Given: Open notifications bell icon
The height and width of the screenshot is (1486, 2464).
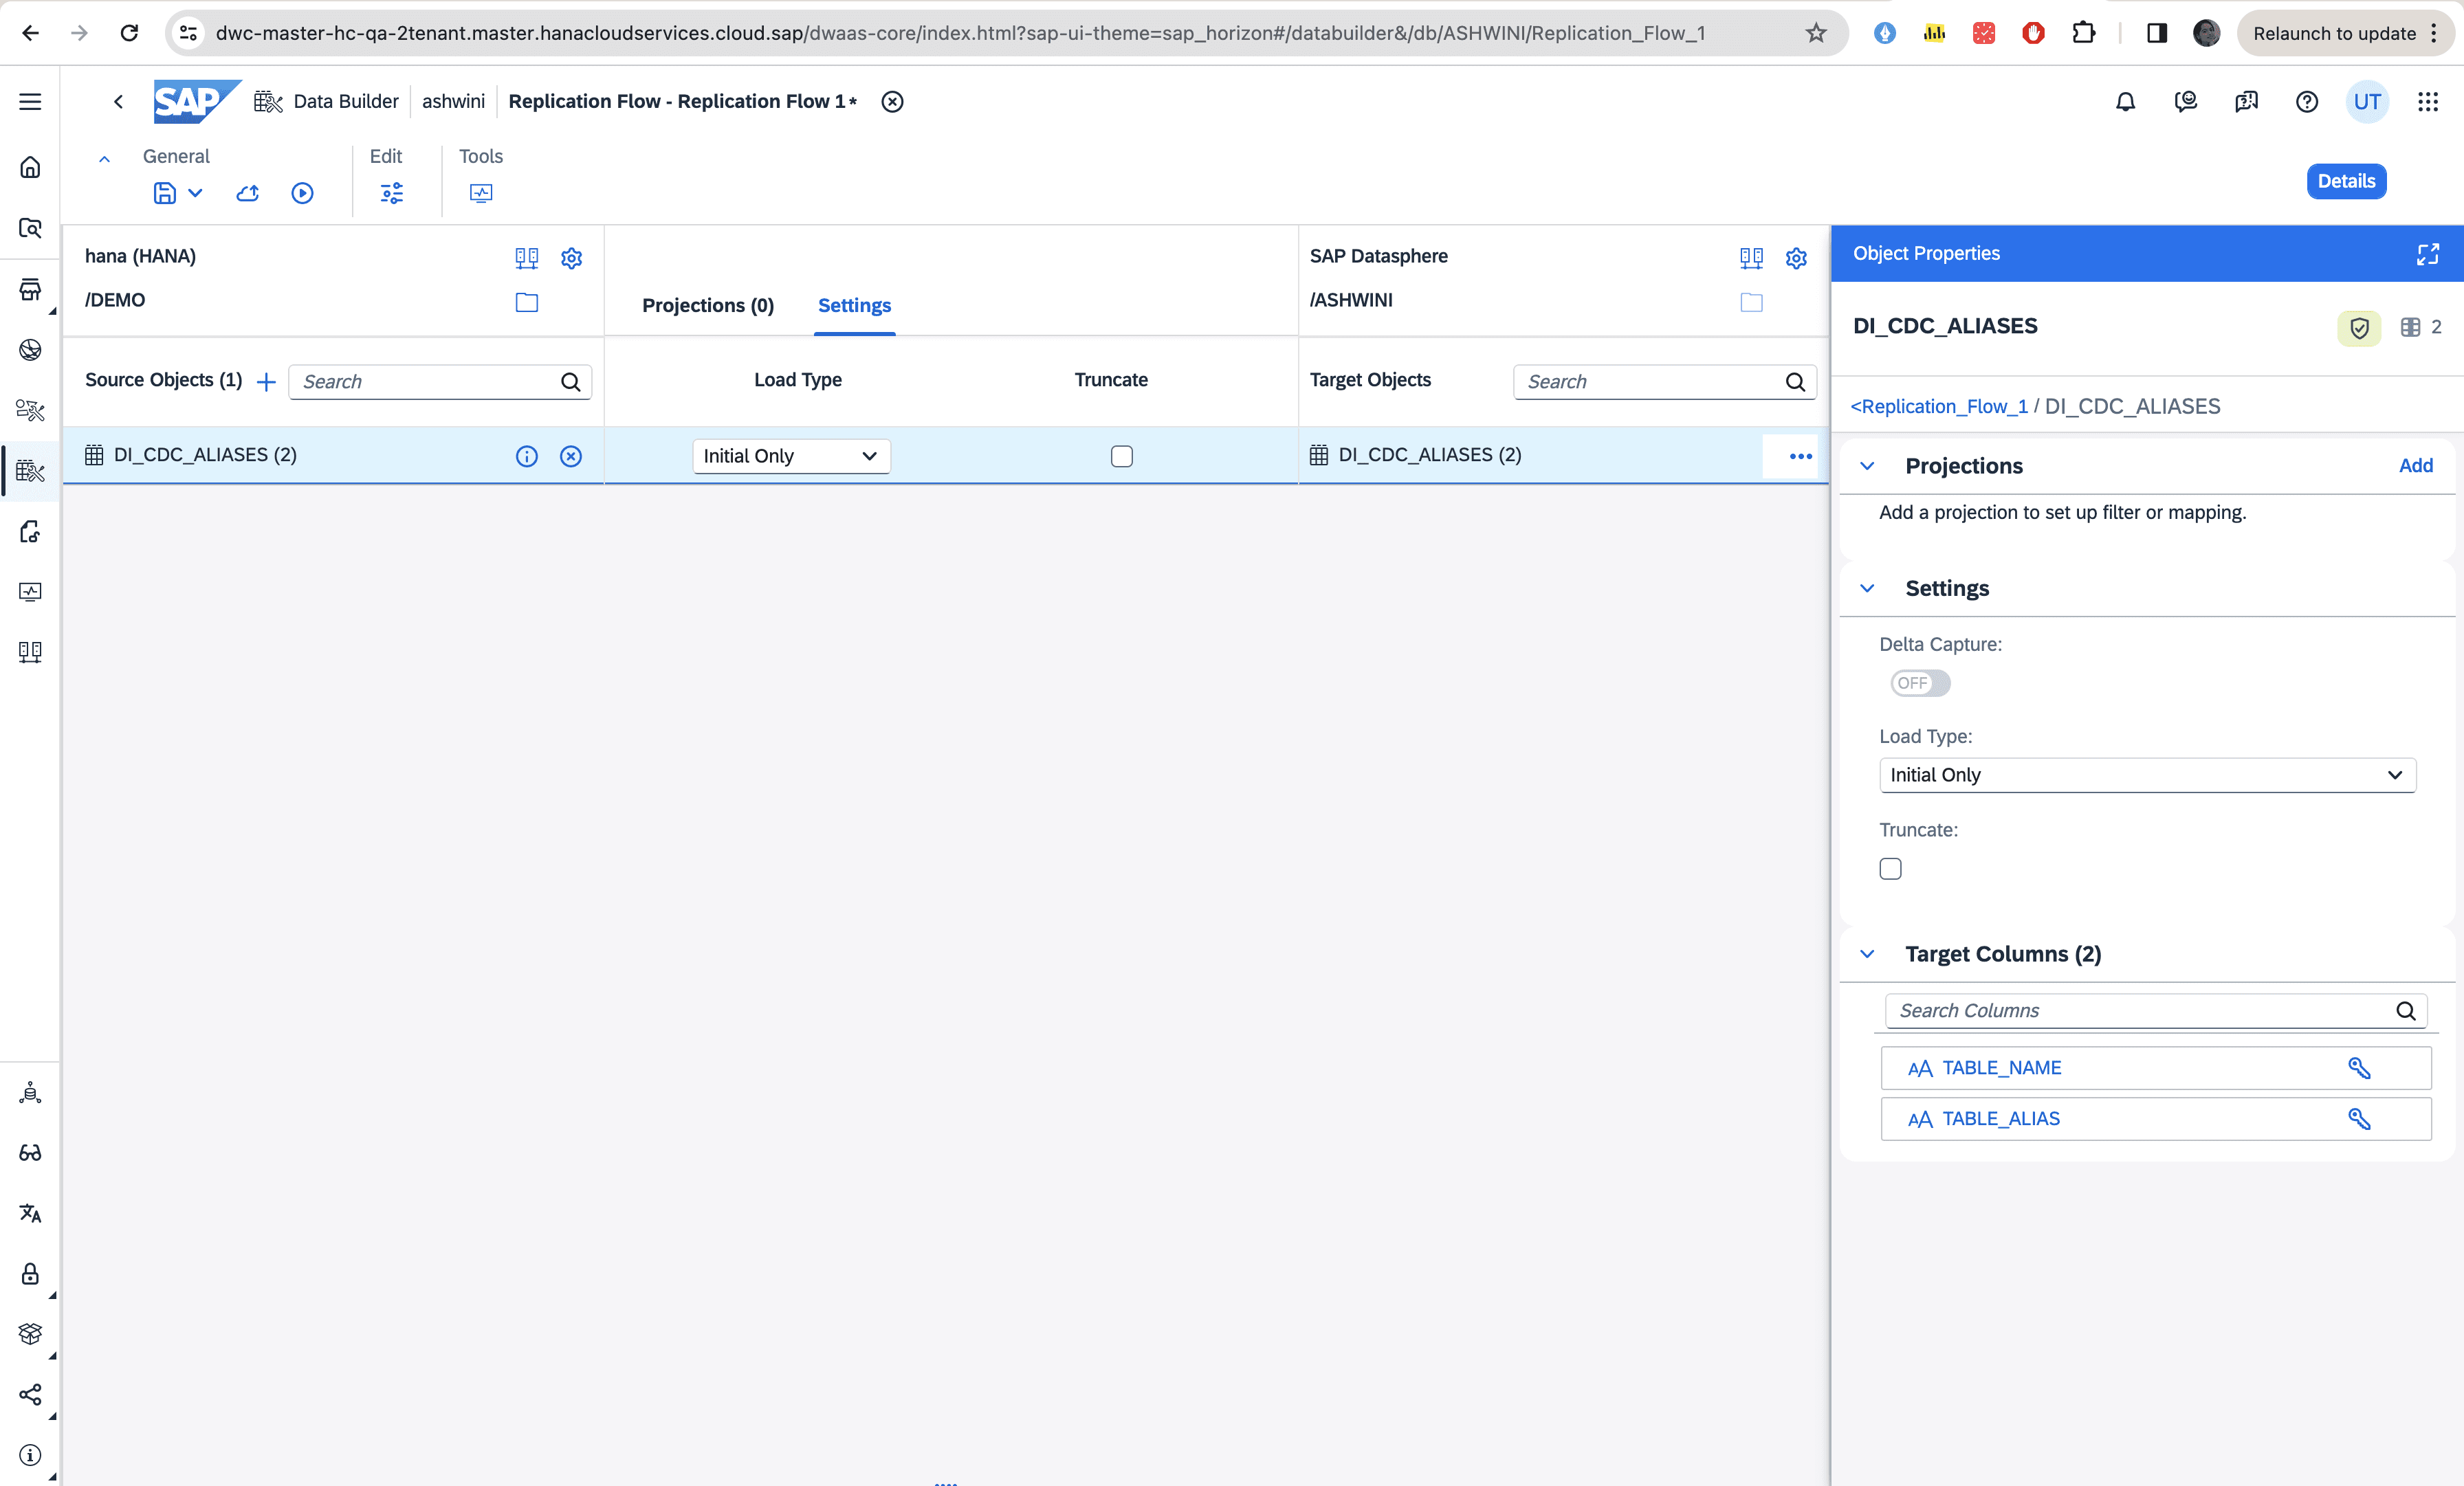Looking at the screenshot, I should [2125, 101].
